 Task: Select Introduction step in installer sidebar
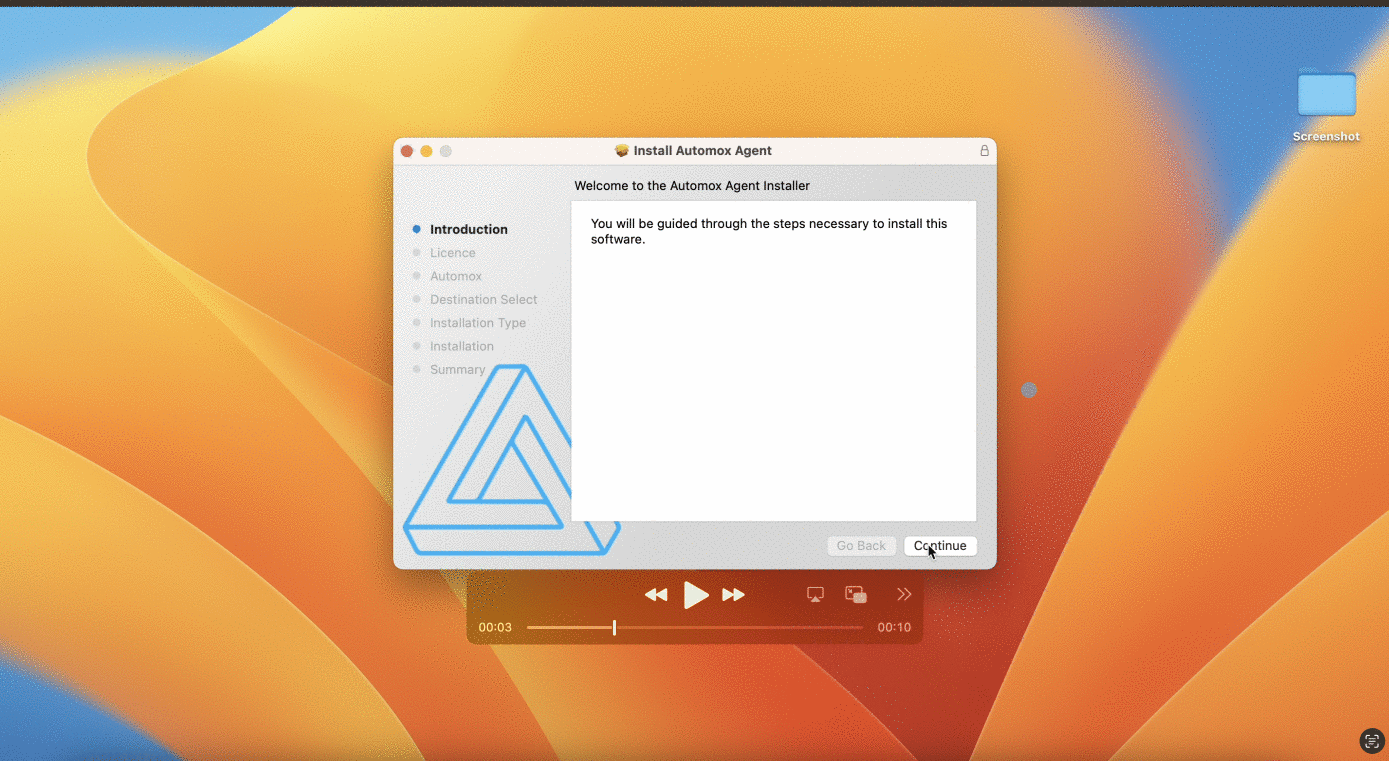pyautogui.click(x=469, y=229)
